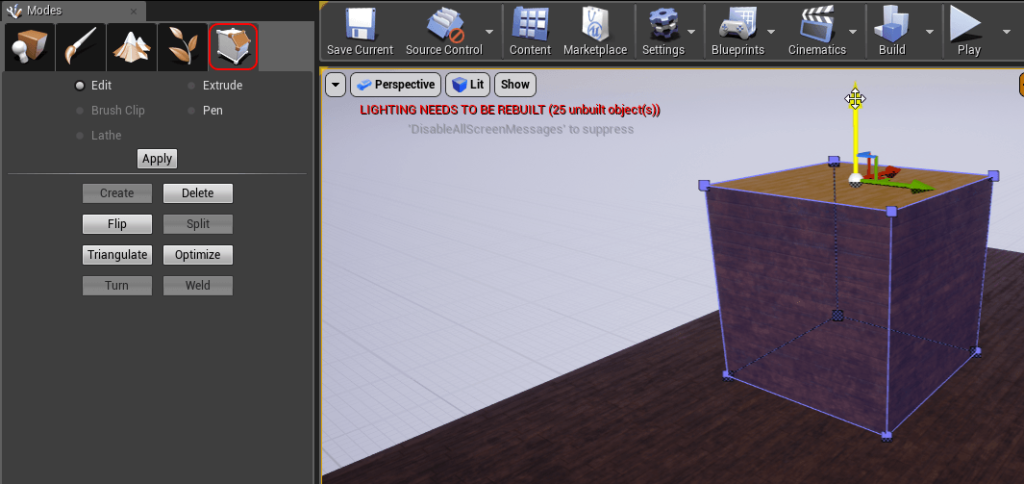The width and height of the screenshot is (1024, 484).
Task: Select the Edit radio button
Action: (x=80, y=86)
